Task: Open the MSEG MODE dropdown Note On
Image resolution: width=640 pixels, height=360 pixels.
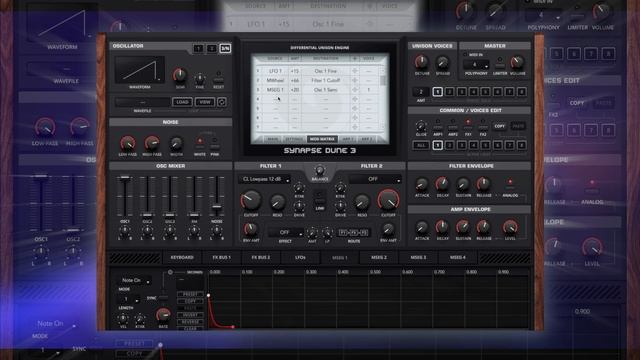Action: (134, 280)
